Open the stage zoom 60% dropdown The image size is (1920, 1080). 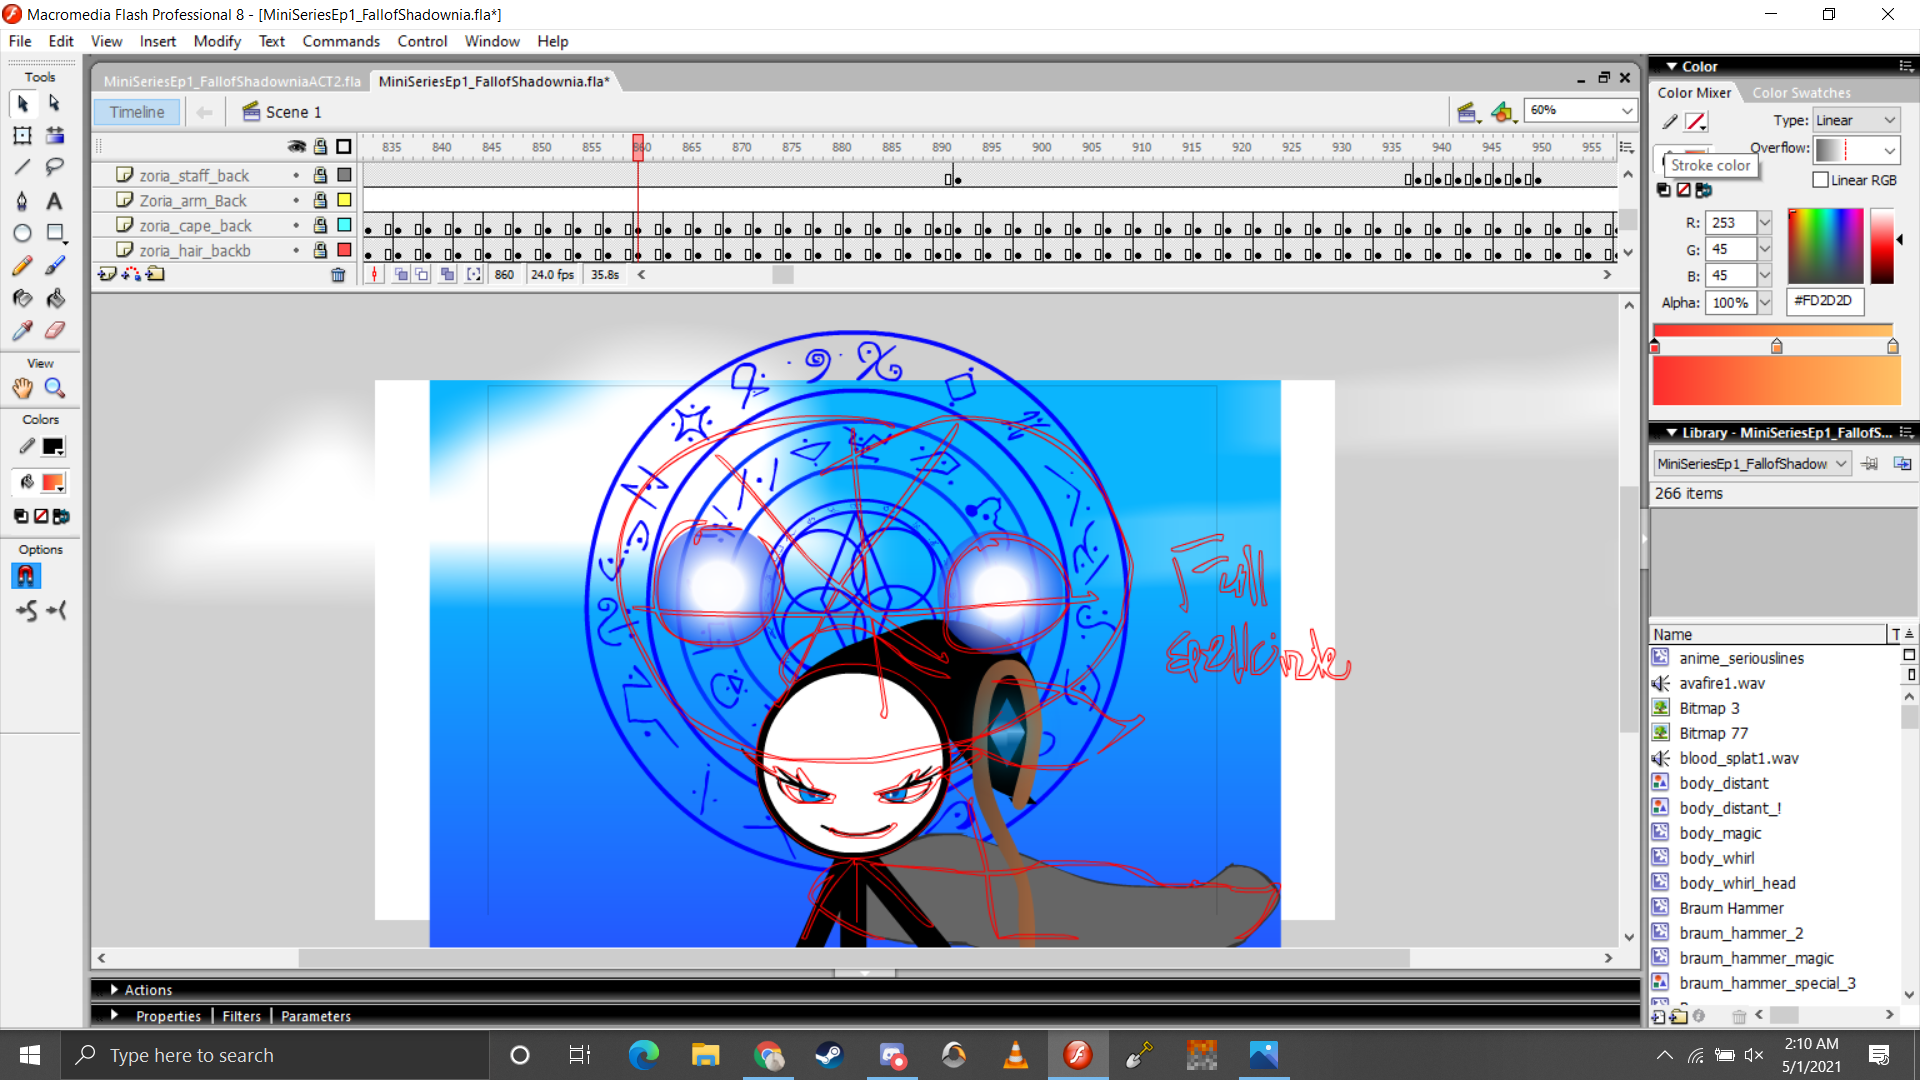pos(1626,111)
